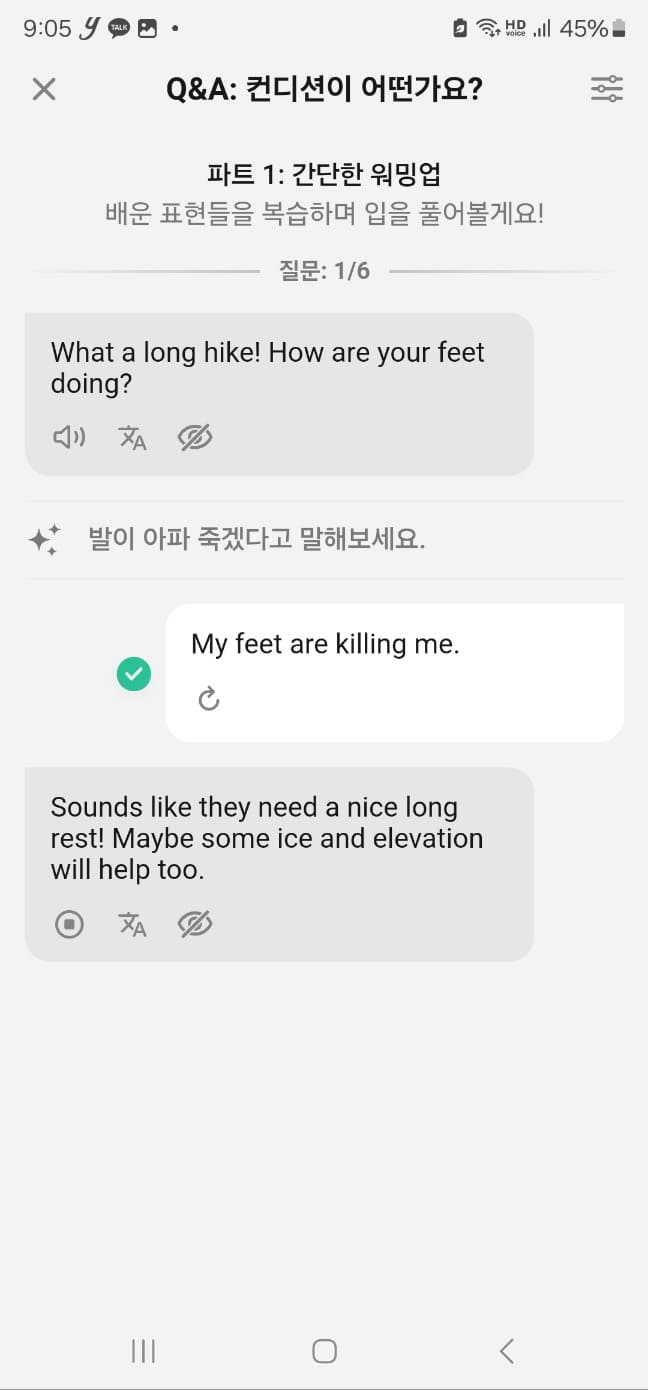Unhide text in the rest suggestion message
Screen dimensions: 648x1390
(195, 924)
